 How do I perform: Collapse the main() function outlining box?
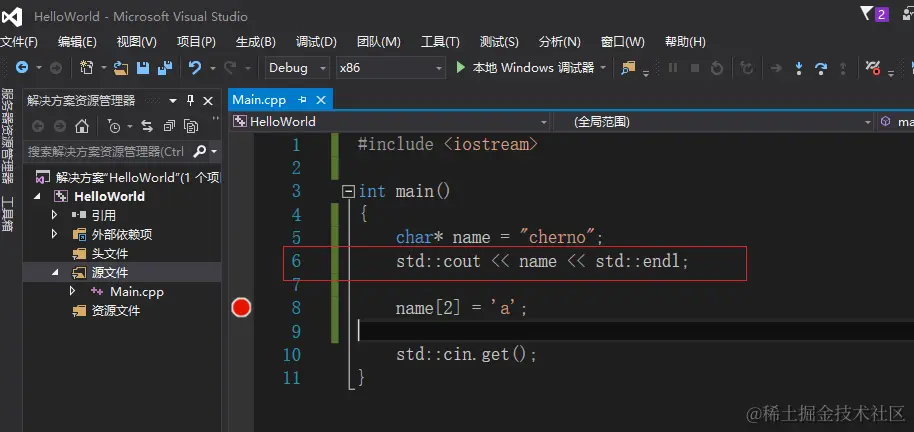[349, 191]
